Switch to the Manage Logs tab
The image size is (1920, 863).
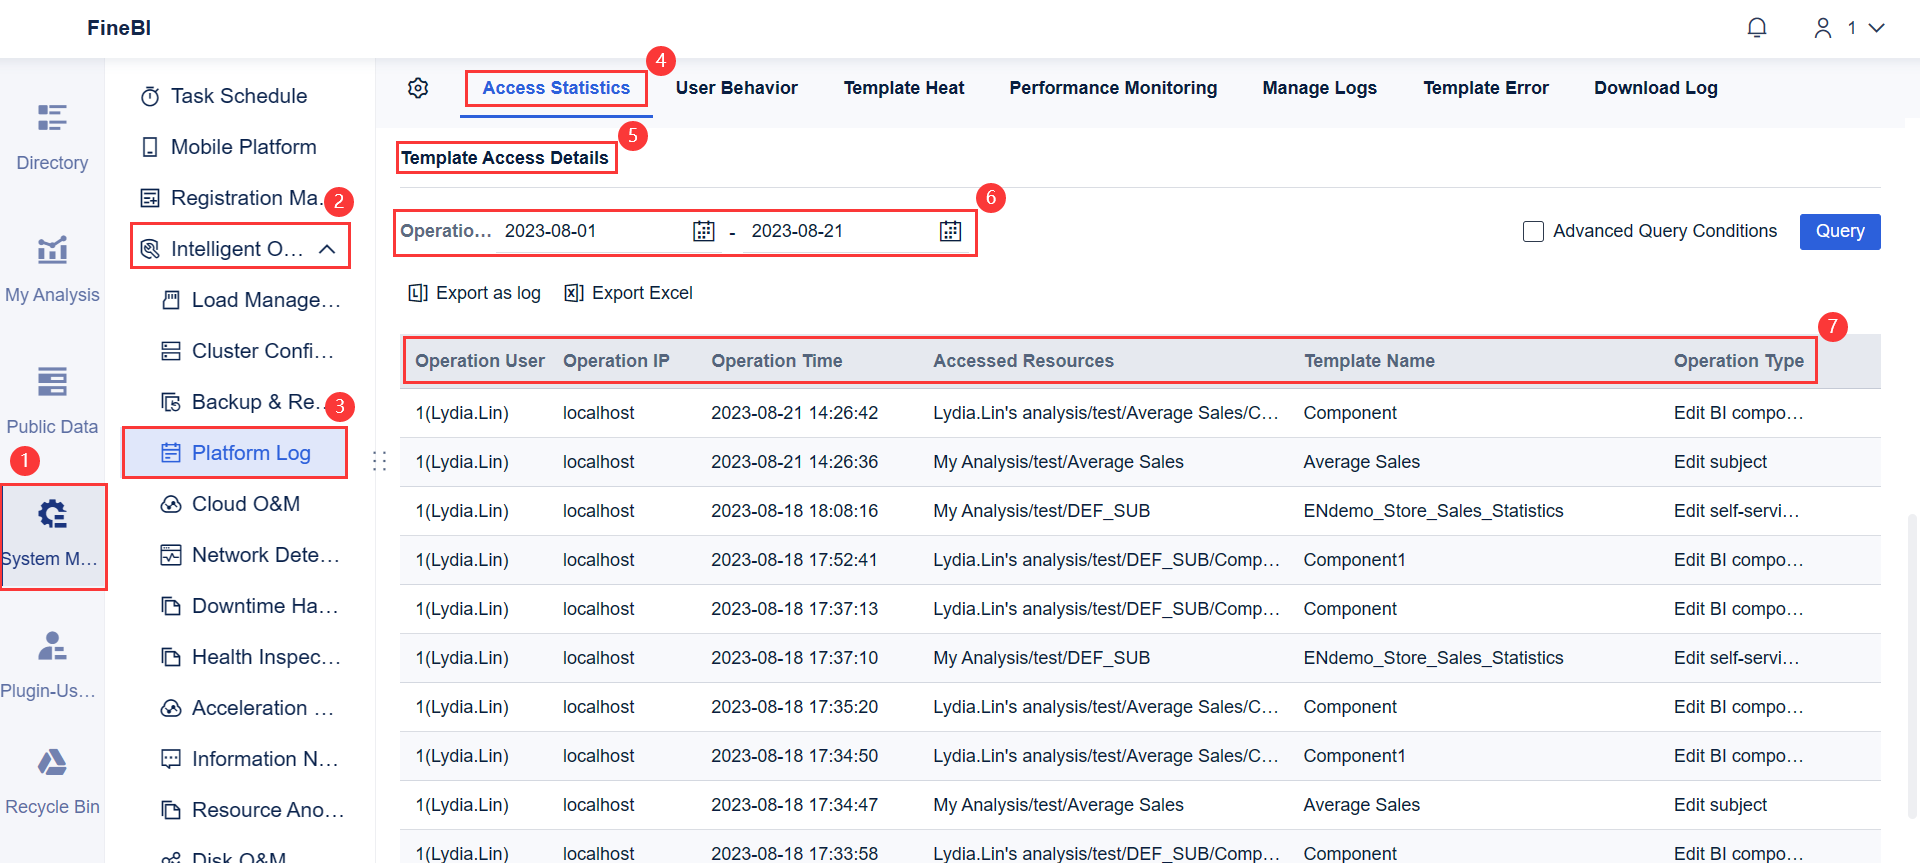pyautogui.click(x=1320, y=88)
